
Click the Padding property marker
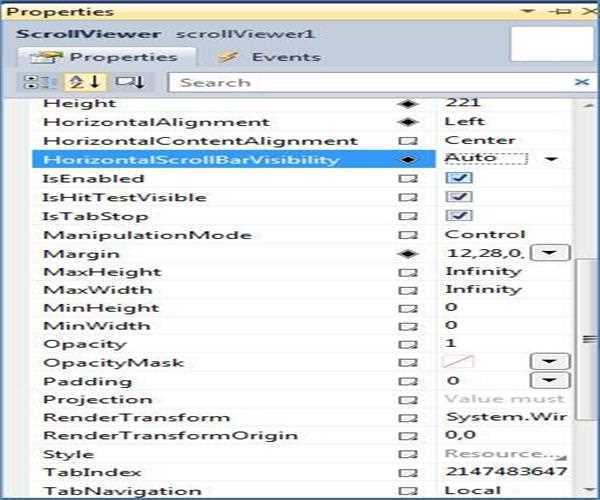[408, 381]
